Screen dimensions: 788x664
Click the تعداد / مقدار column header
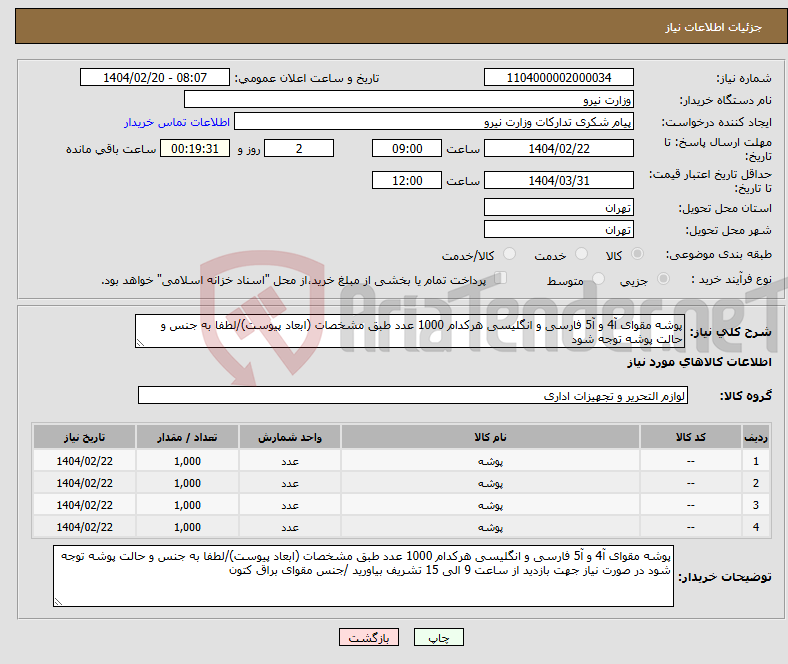point(187,437)
